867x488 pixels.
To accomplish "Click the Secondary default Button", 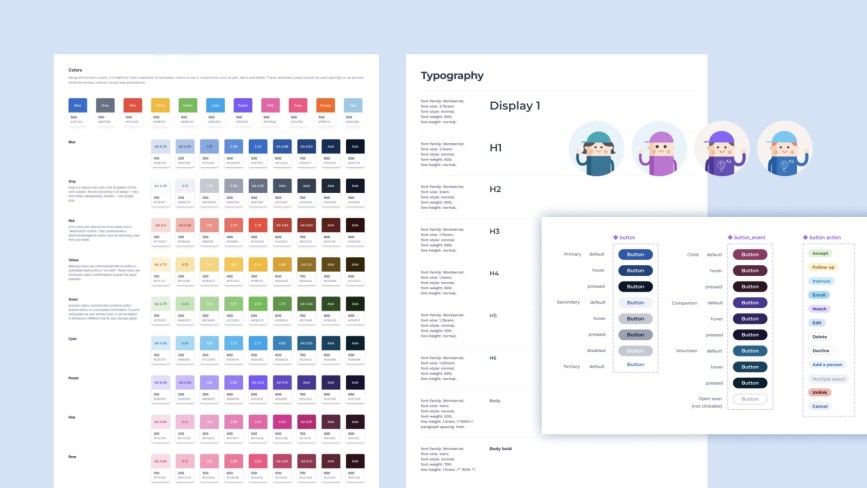I will (x=635, y=302).
